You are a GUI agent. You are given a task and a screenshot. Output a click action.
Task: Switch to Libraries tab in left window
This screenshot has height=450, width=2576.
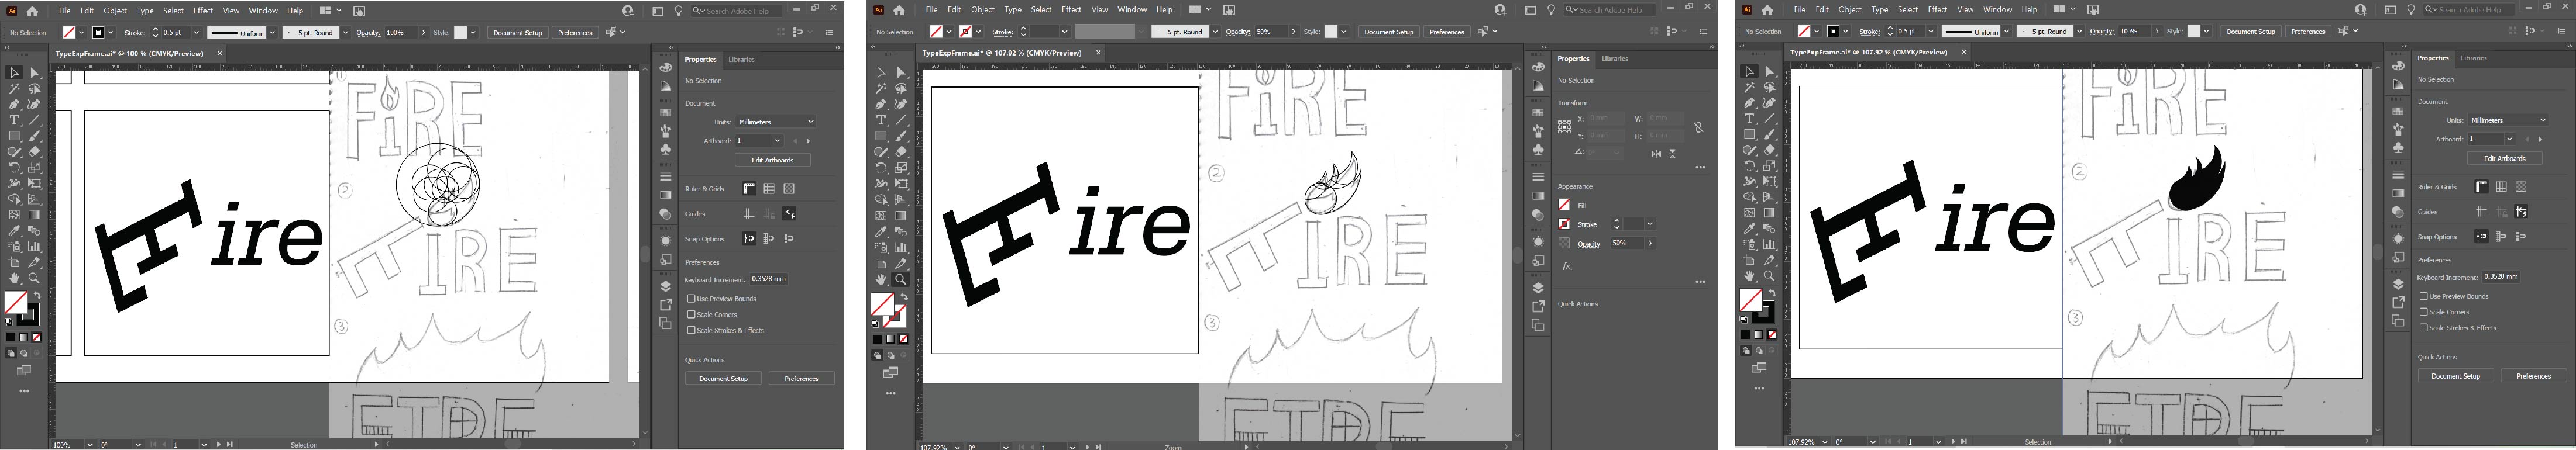741,60
